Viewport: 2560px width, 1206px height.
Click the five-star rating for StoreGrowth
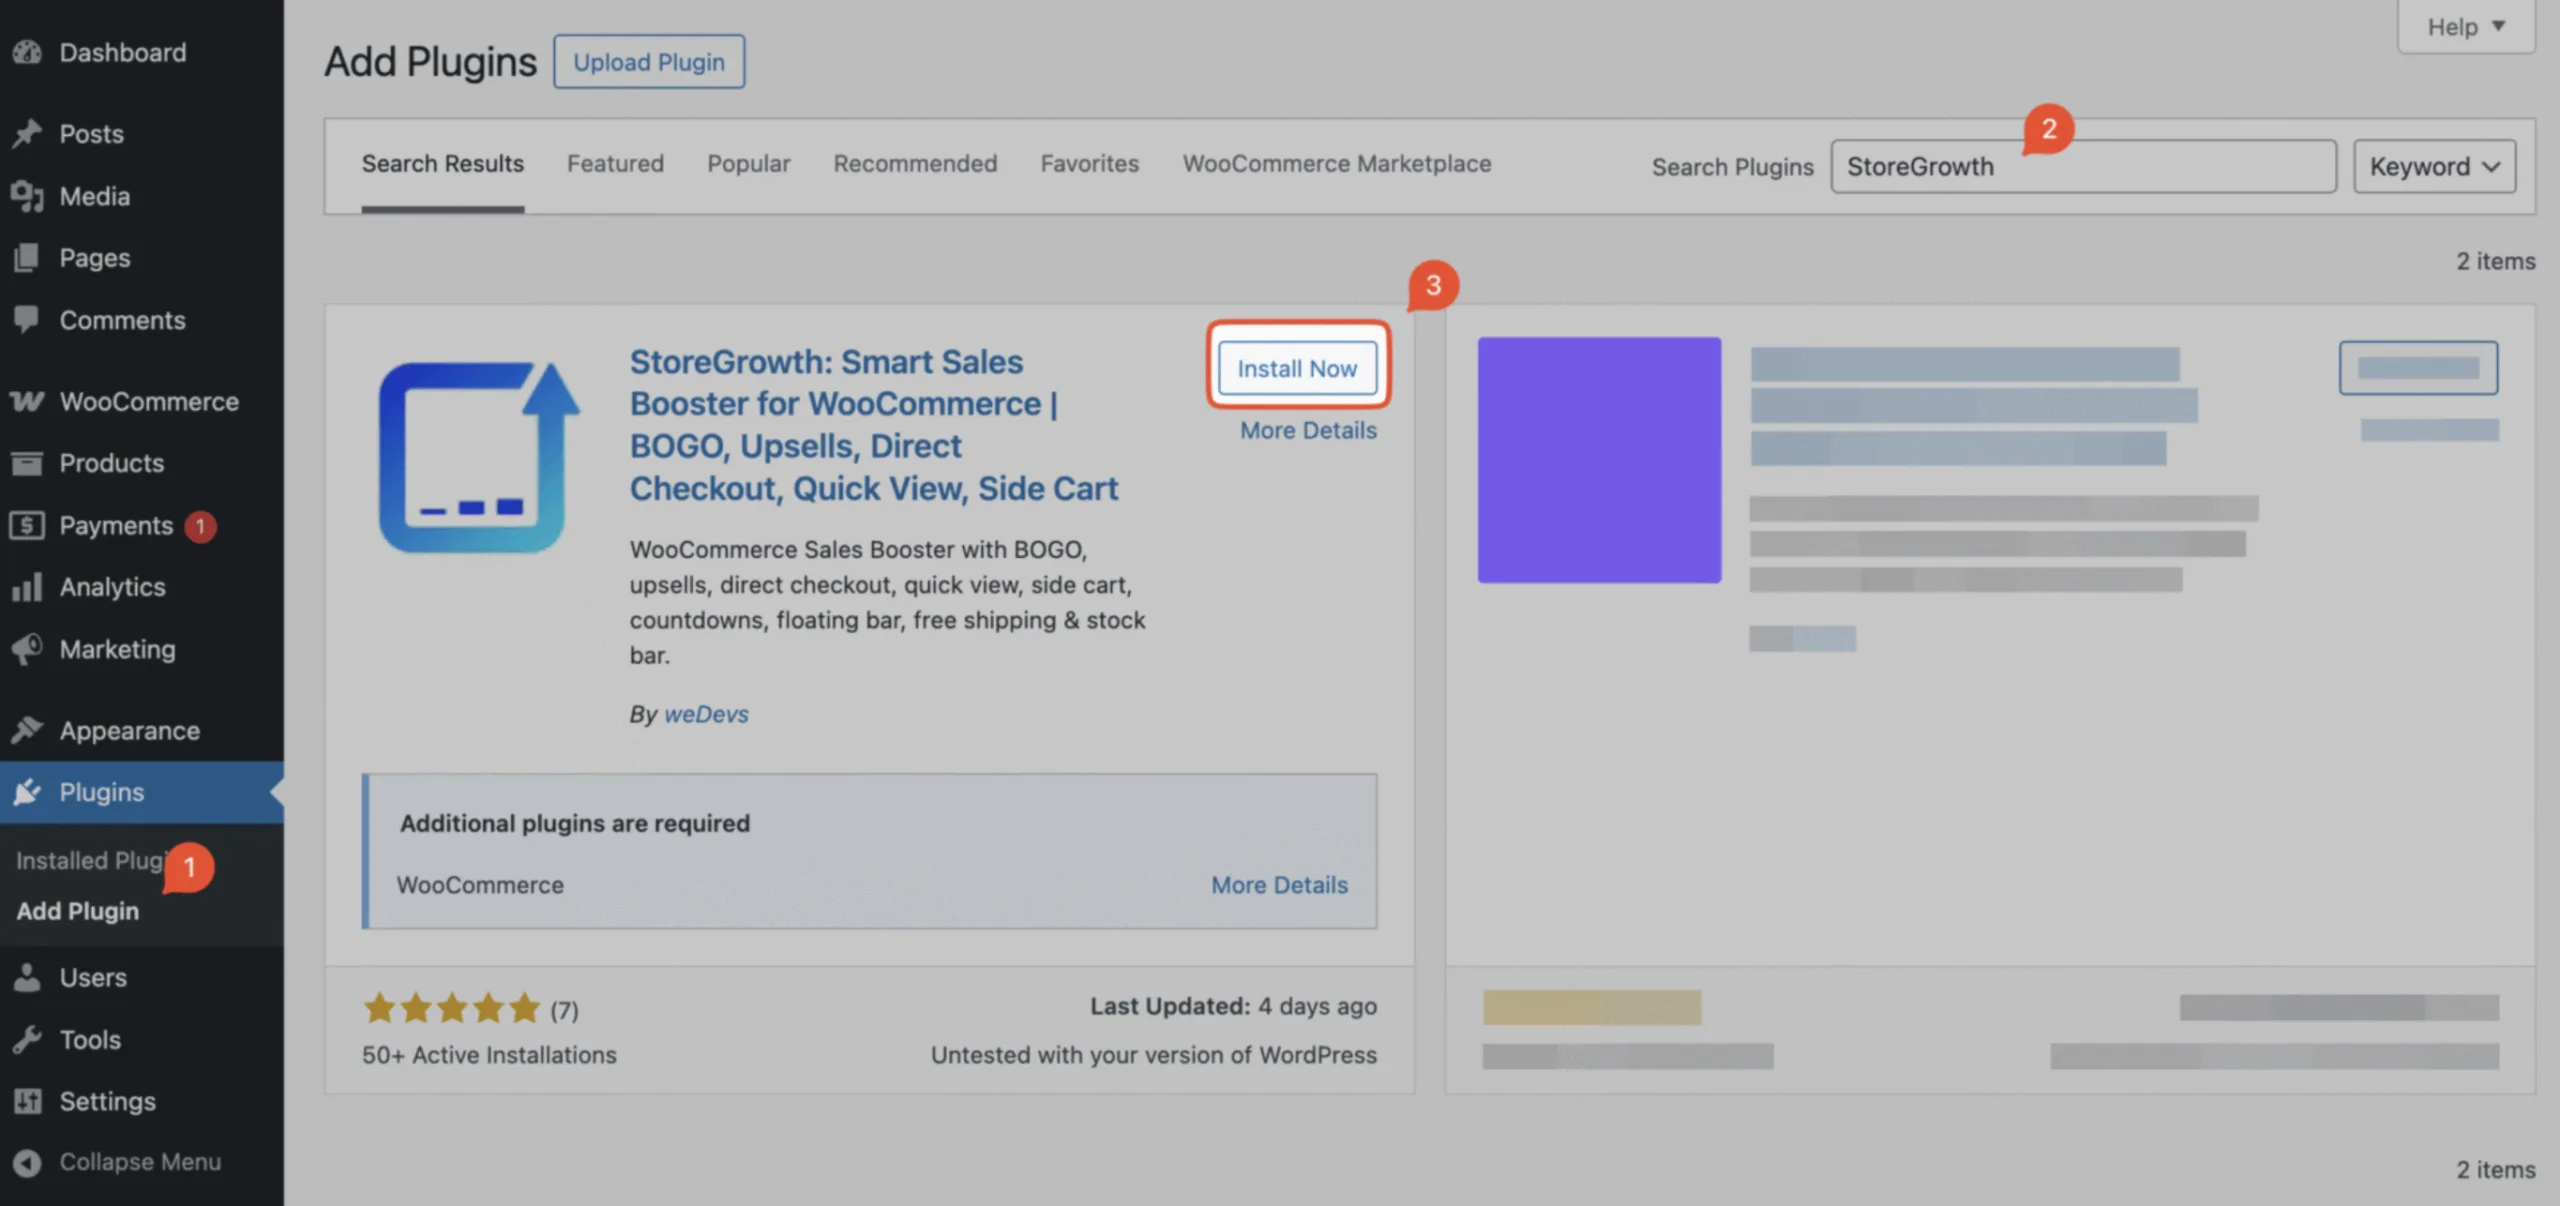point(451,1008)
